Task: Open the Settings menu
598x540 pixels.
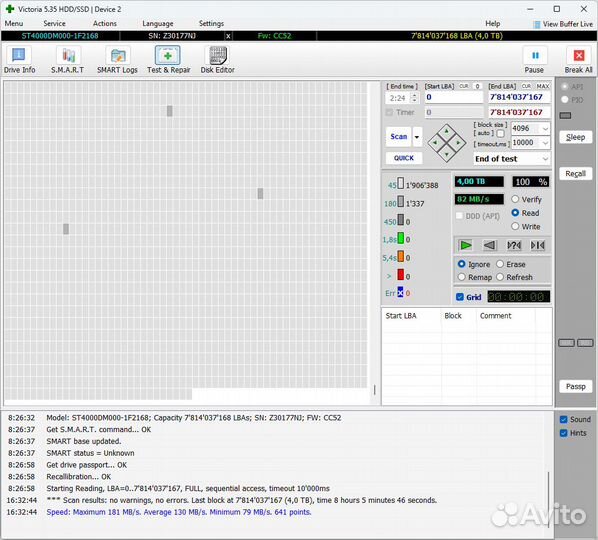Action: [211, 24]
